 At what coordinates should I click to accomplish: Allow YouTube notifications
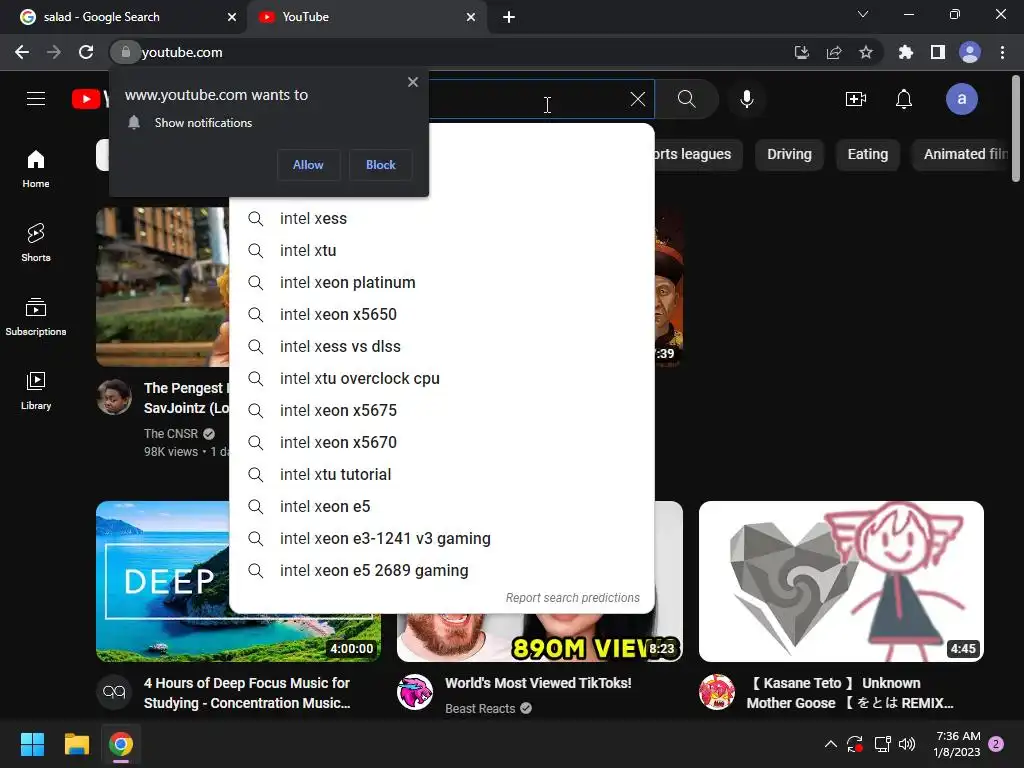click(x=308, y=165)
